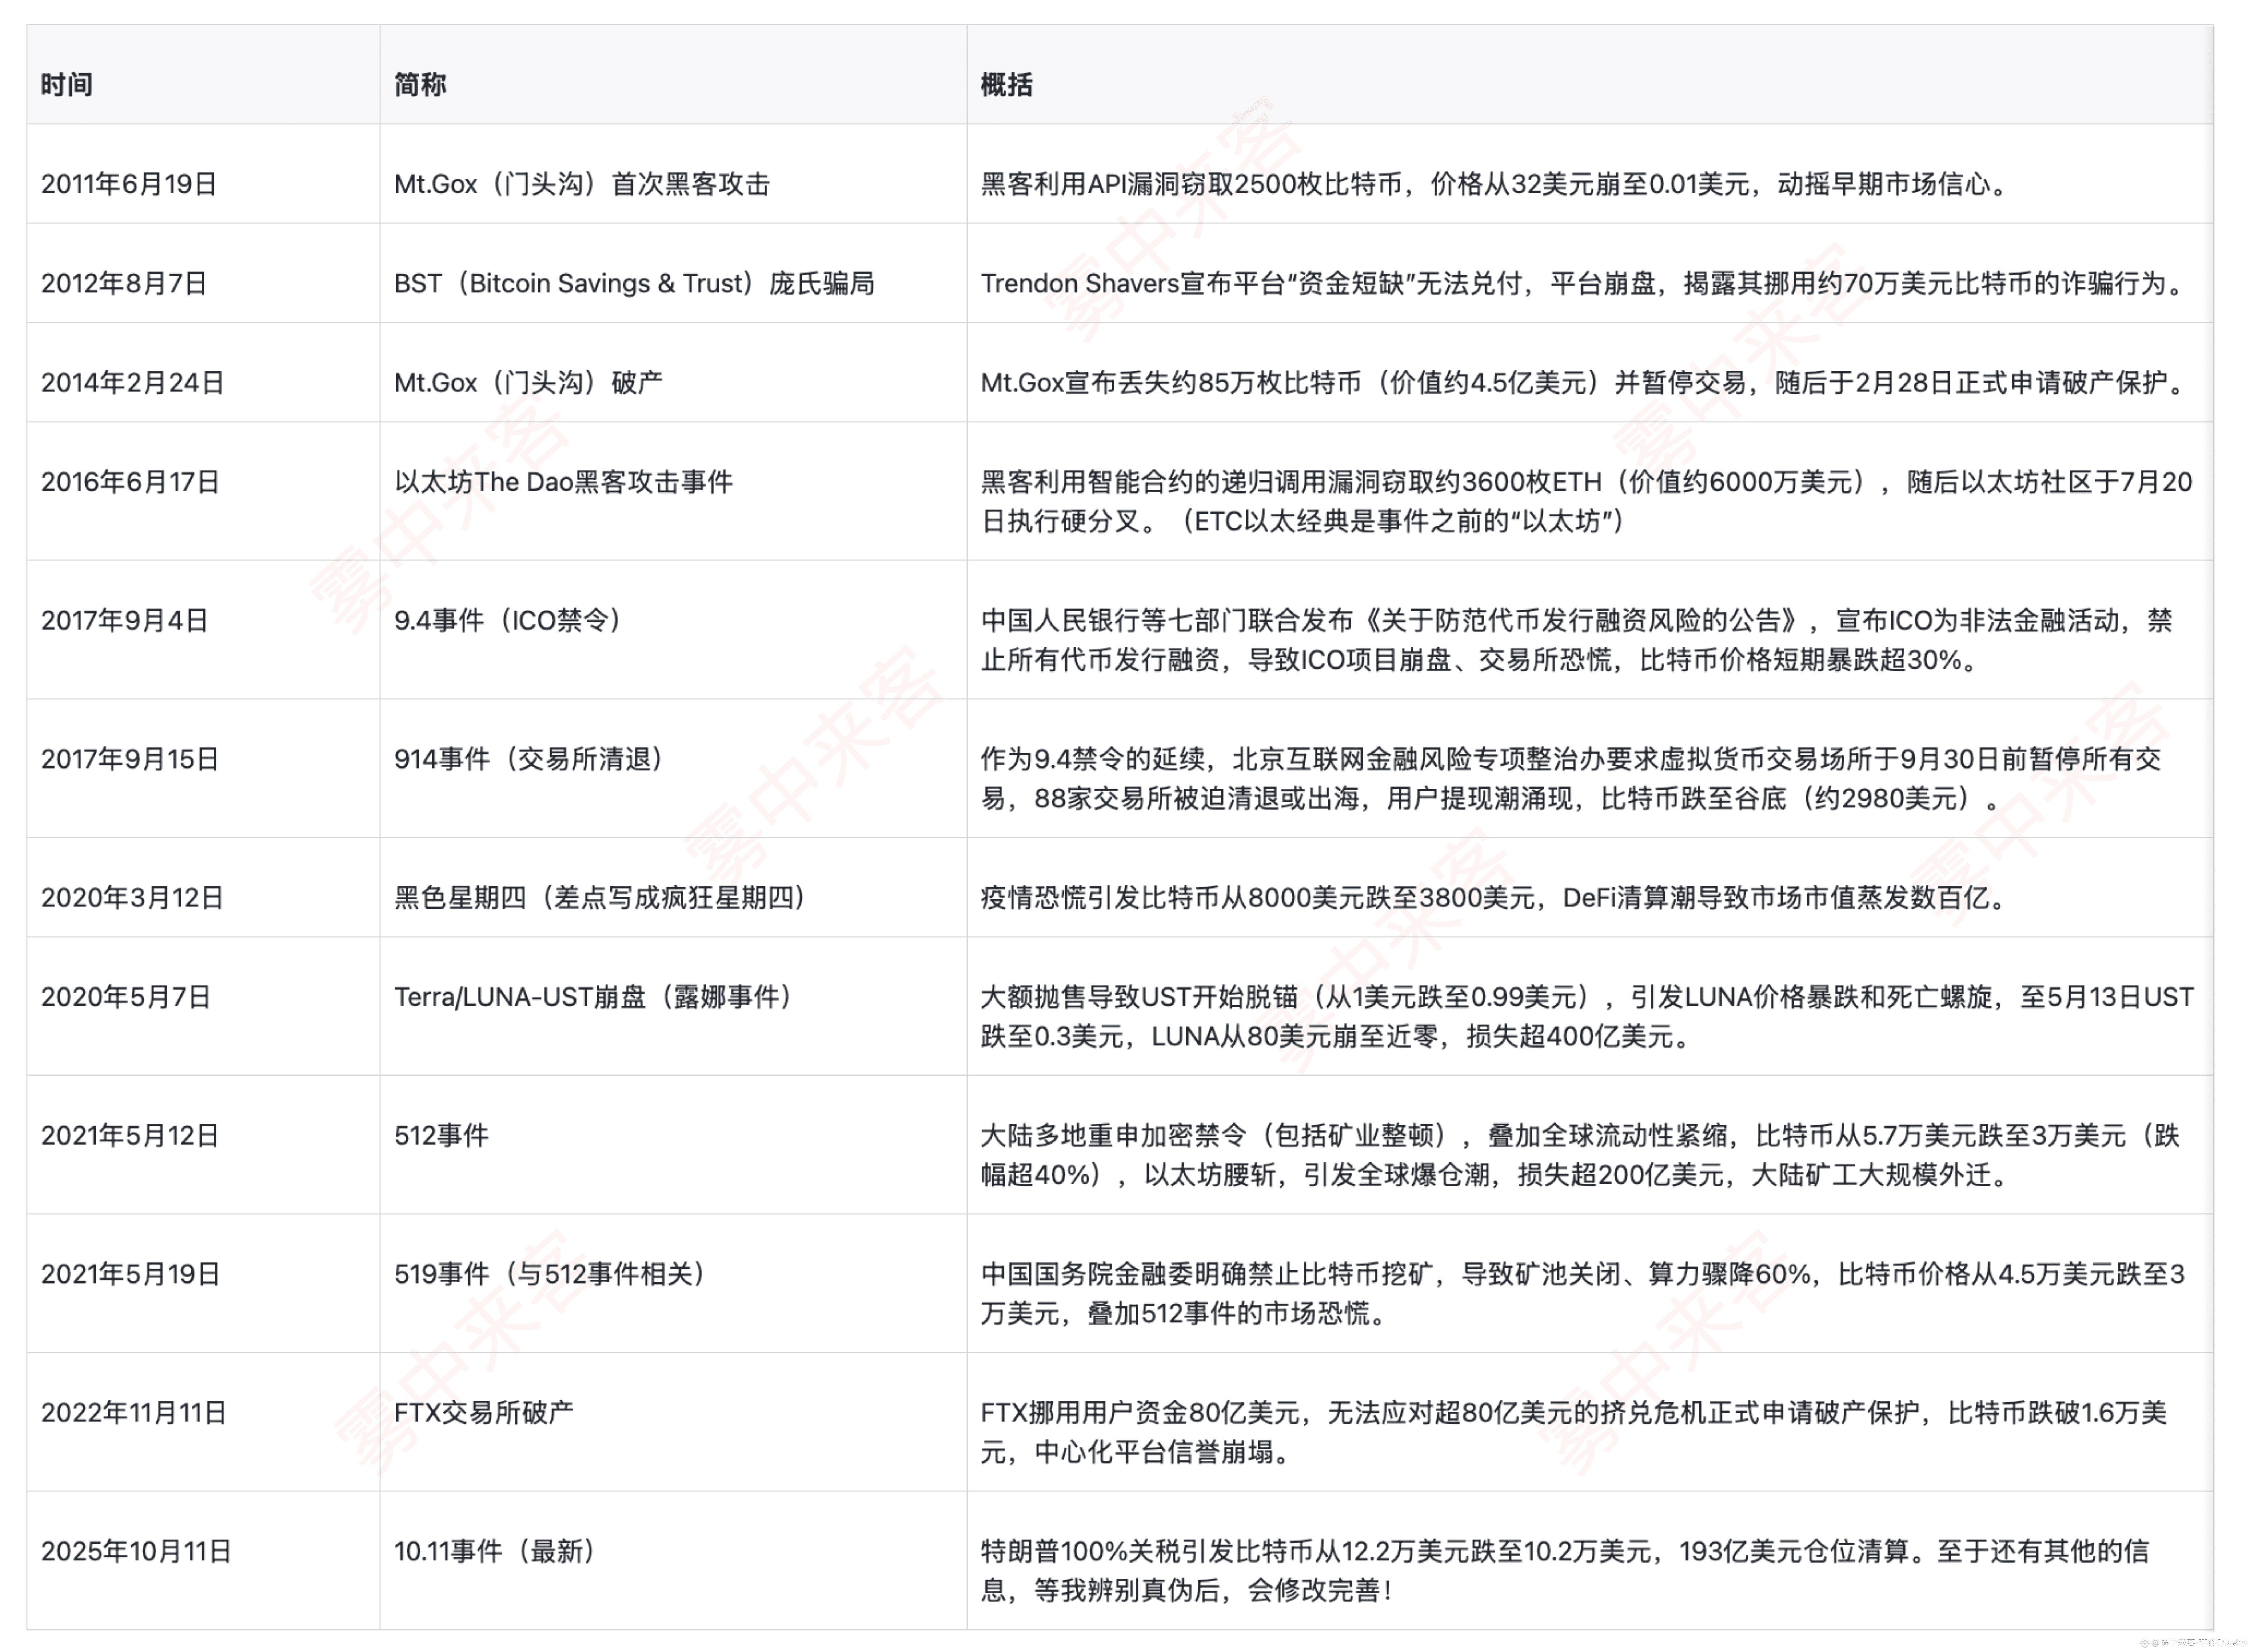Click the 以太坊The Dao黑客攻击事件 cell

[x=563, y=482]
